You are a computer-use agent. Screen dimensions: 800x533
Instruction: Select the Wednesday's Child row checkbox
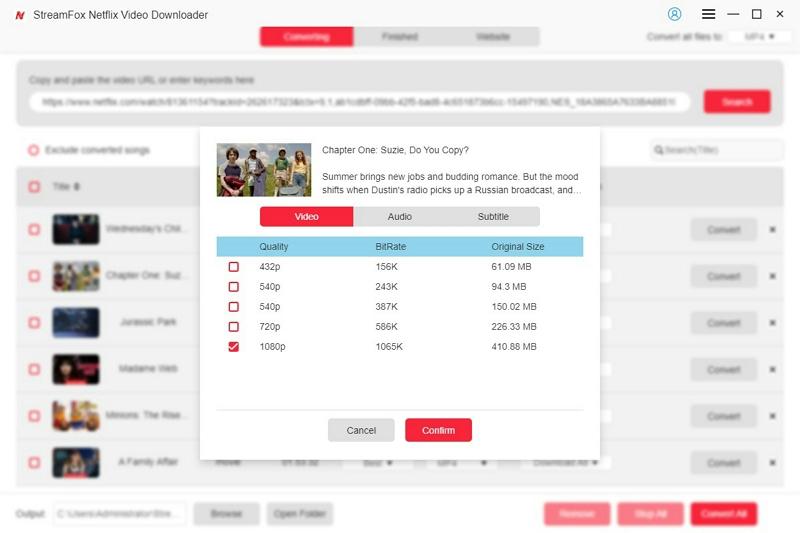click(x=34, y=230)
